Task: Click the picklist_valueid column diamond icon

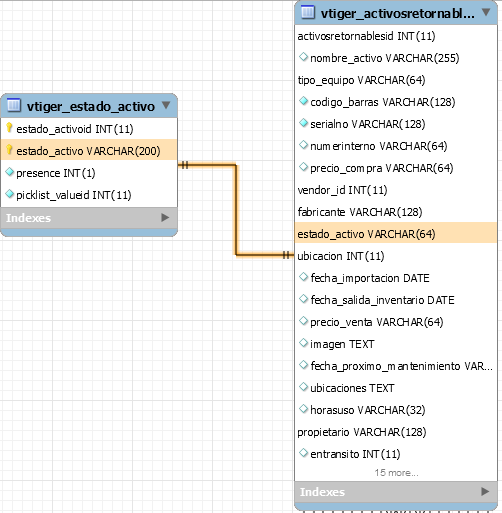Action: pyautogui.click(x=10, y=194)
